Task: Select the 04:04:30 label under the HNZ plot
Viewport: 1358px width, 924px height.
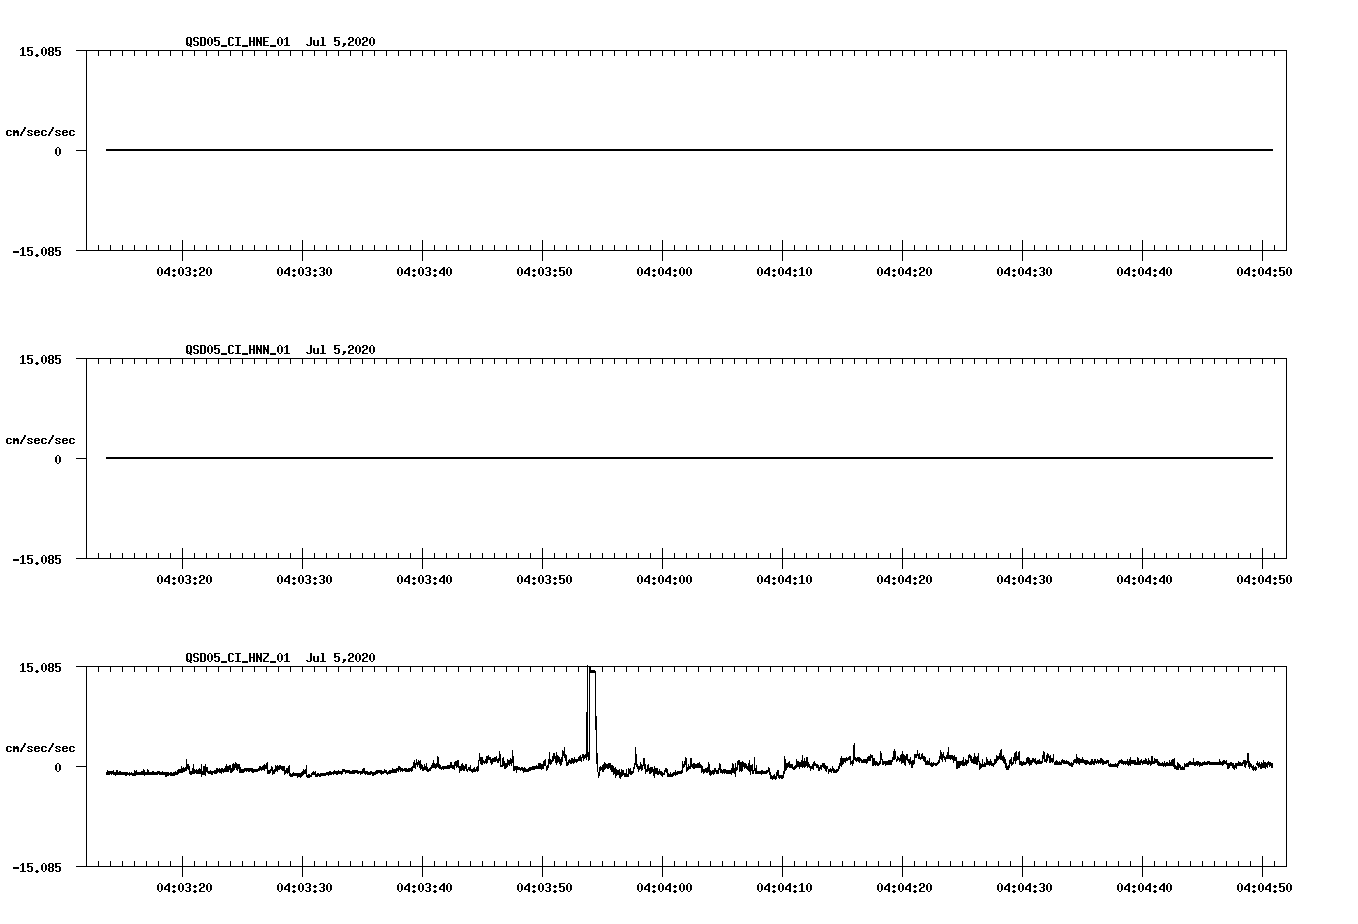Action: click(1024, 887)
